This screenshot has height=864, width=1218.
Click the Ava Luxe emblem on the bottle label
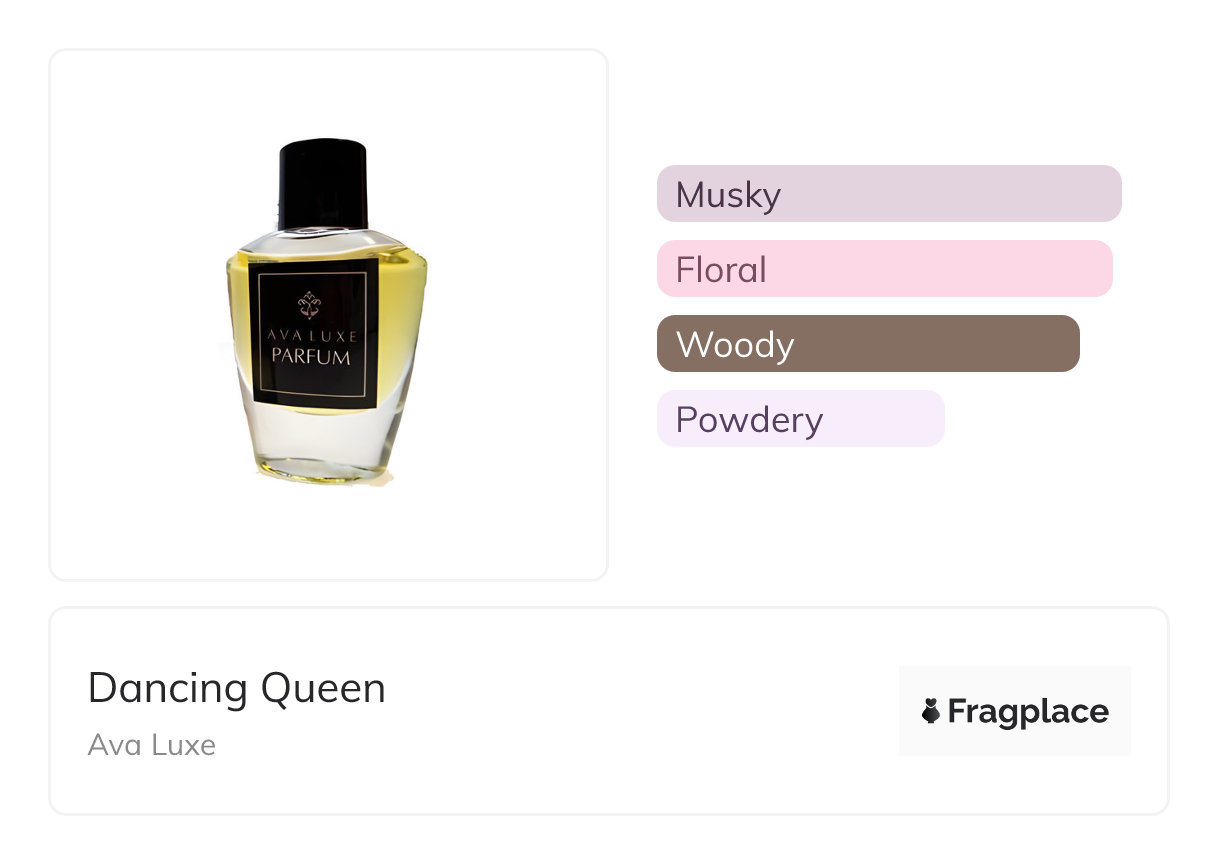point(315,303)
